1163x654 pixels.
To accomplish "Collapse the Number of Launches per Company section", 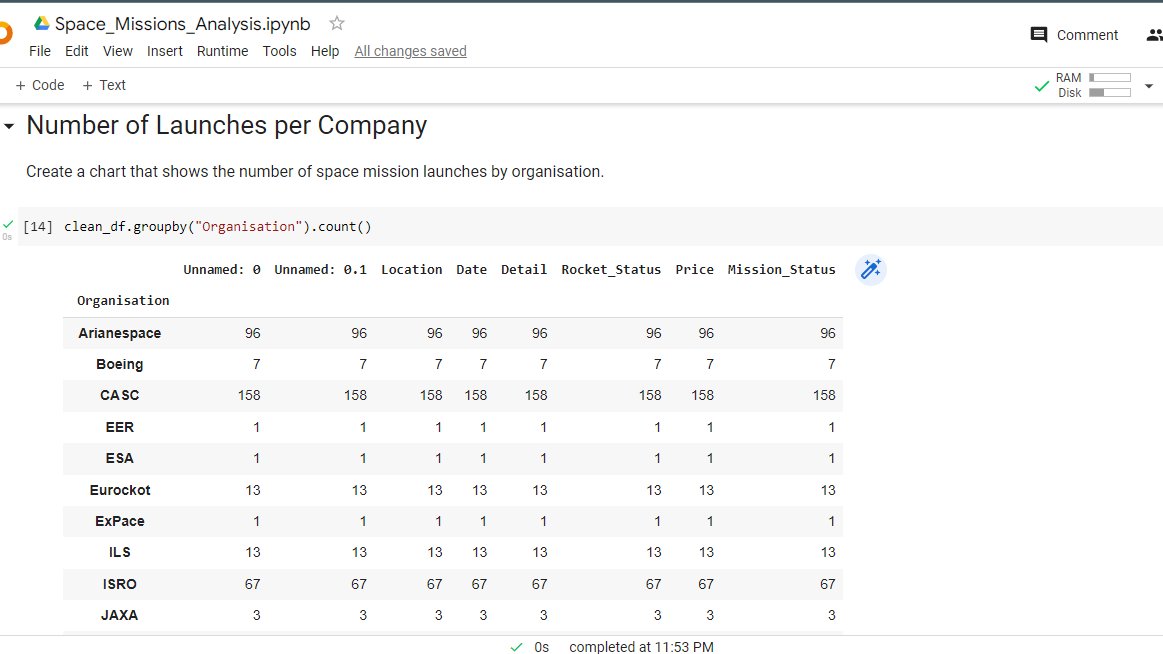I will coord(9,127).
